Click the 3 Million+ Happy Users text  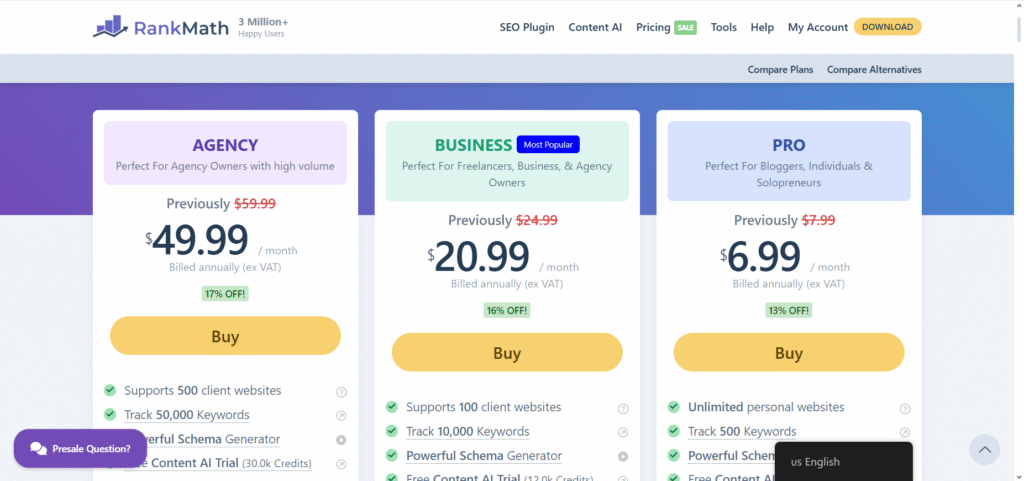point(263,27)
